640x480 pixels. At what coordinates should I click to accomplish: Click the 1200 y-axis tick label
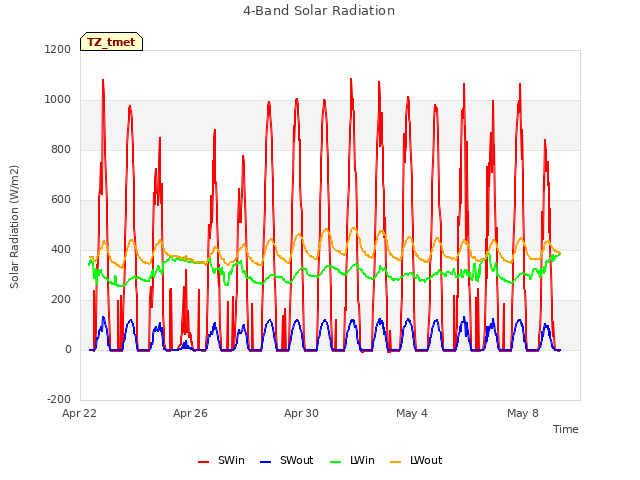click(58, 49)
